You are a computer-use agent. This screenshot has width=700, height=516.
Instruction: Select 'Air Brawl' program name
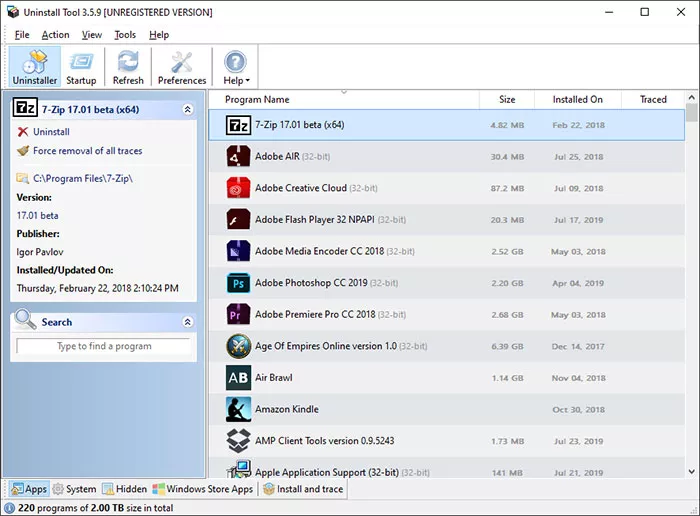(x=274, y=378)
